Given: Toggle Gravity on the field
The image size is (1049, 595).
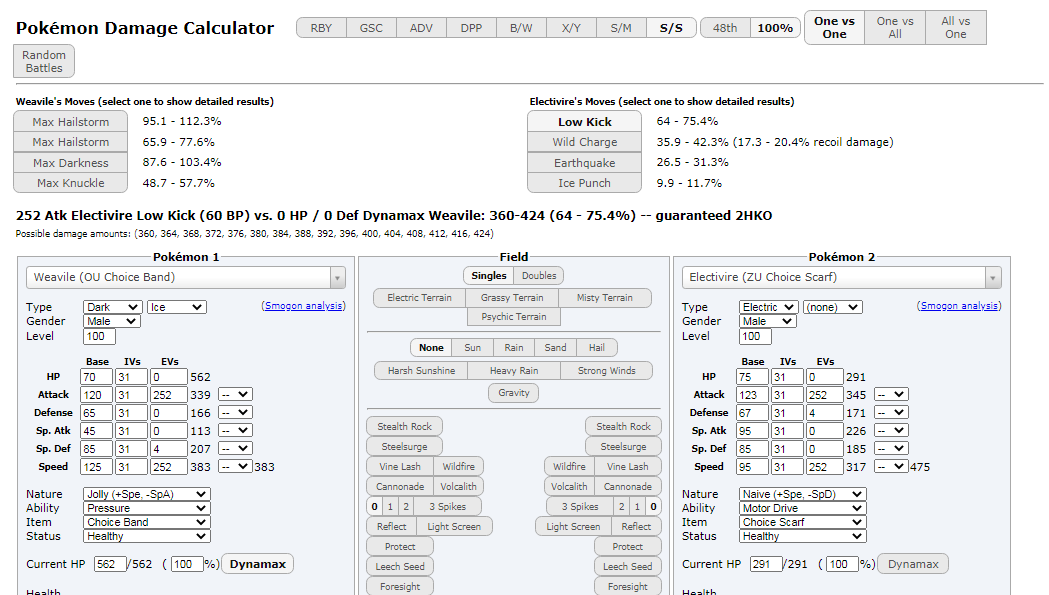Looking at the screenshot, I should pos(514,393).
